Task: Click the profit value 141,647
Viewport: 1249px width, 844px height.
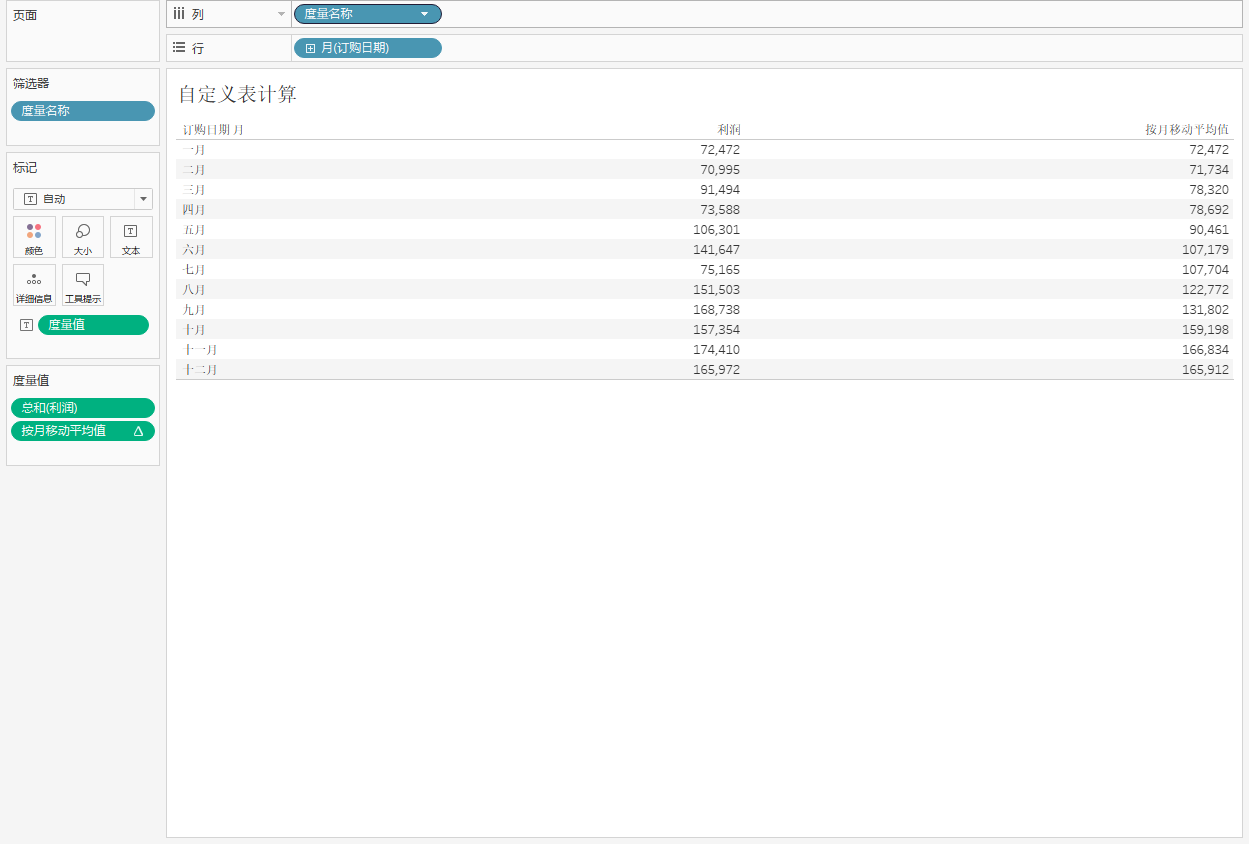Action: click(717, 250)
